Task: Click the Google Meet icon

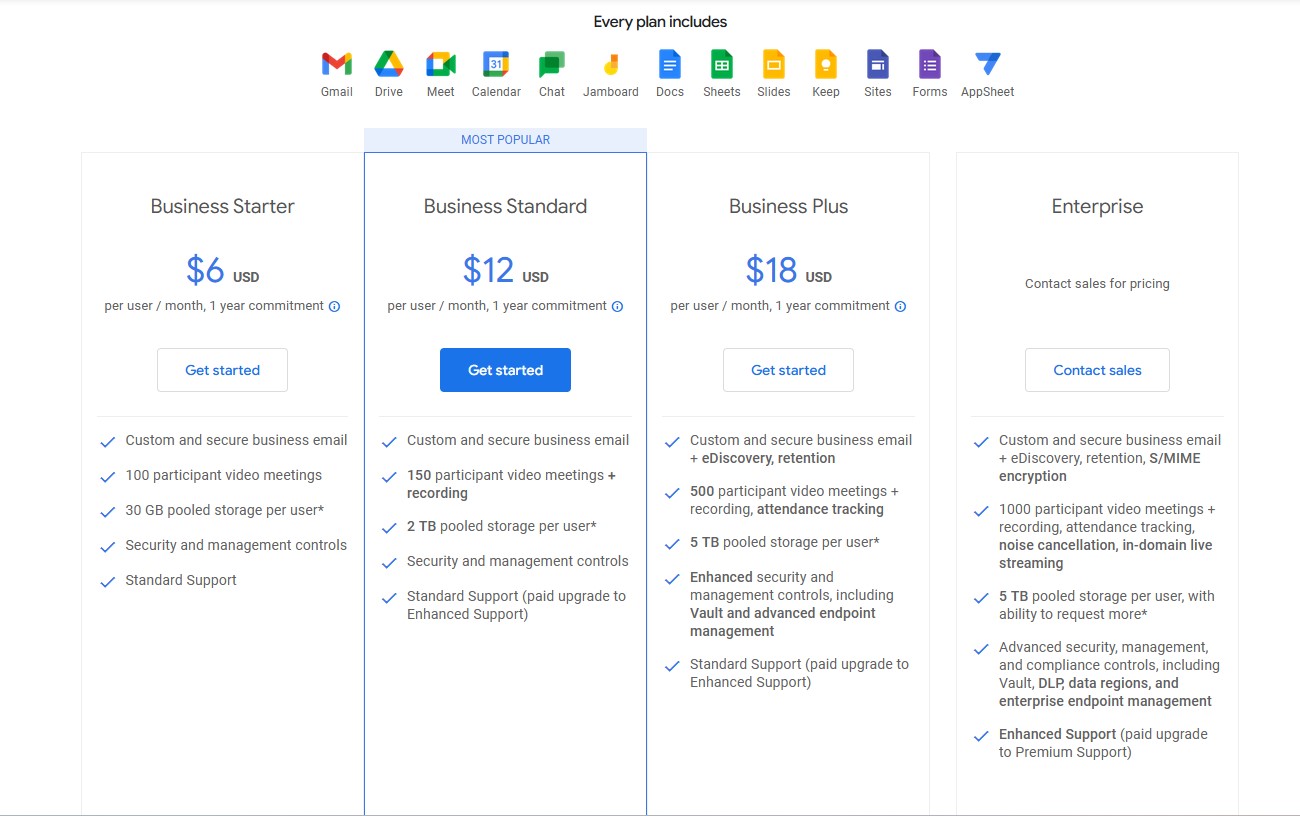Action: [440, 65]
